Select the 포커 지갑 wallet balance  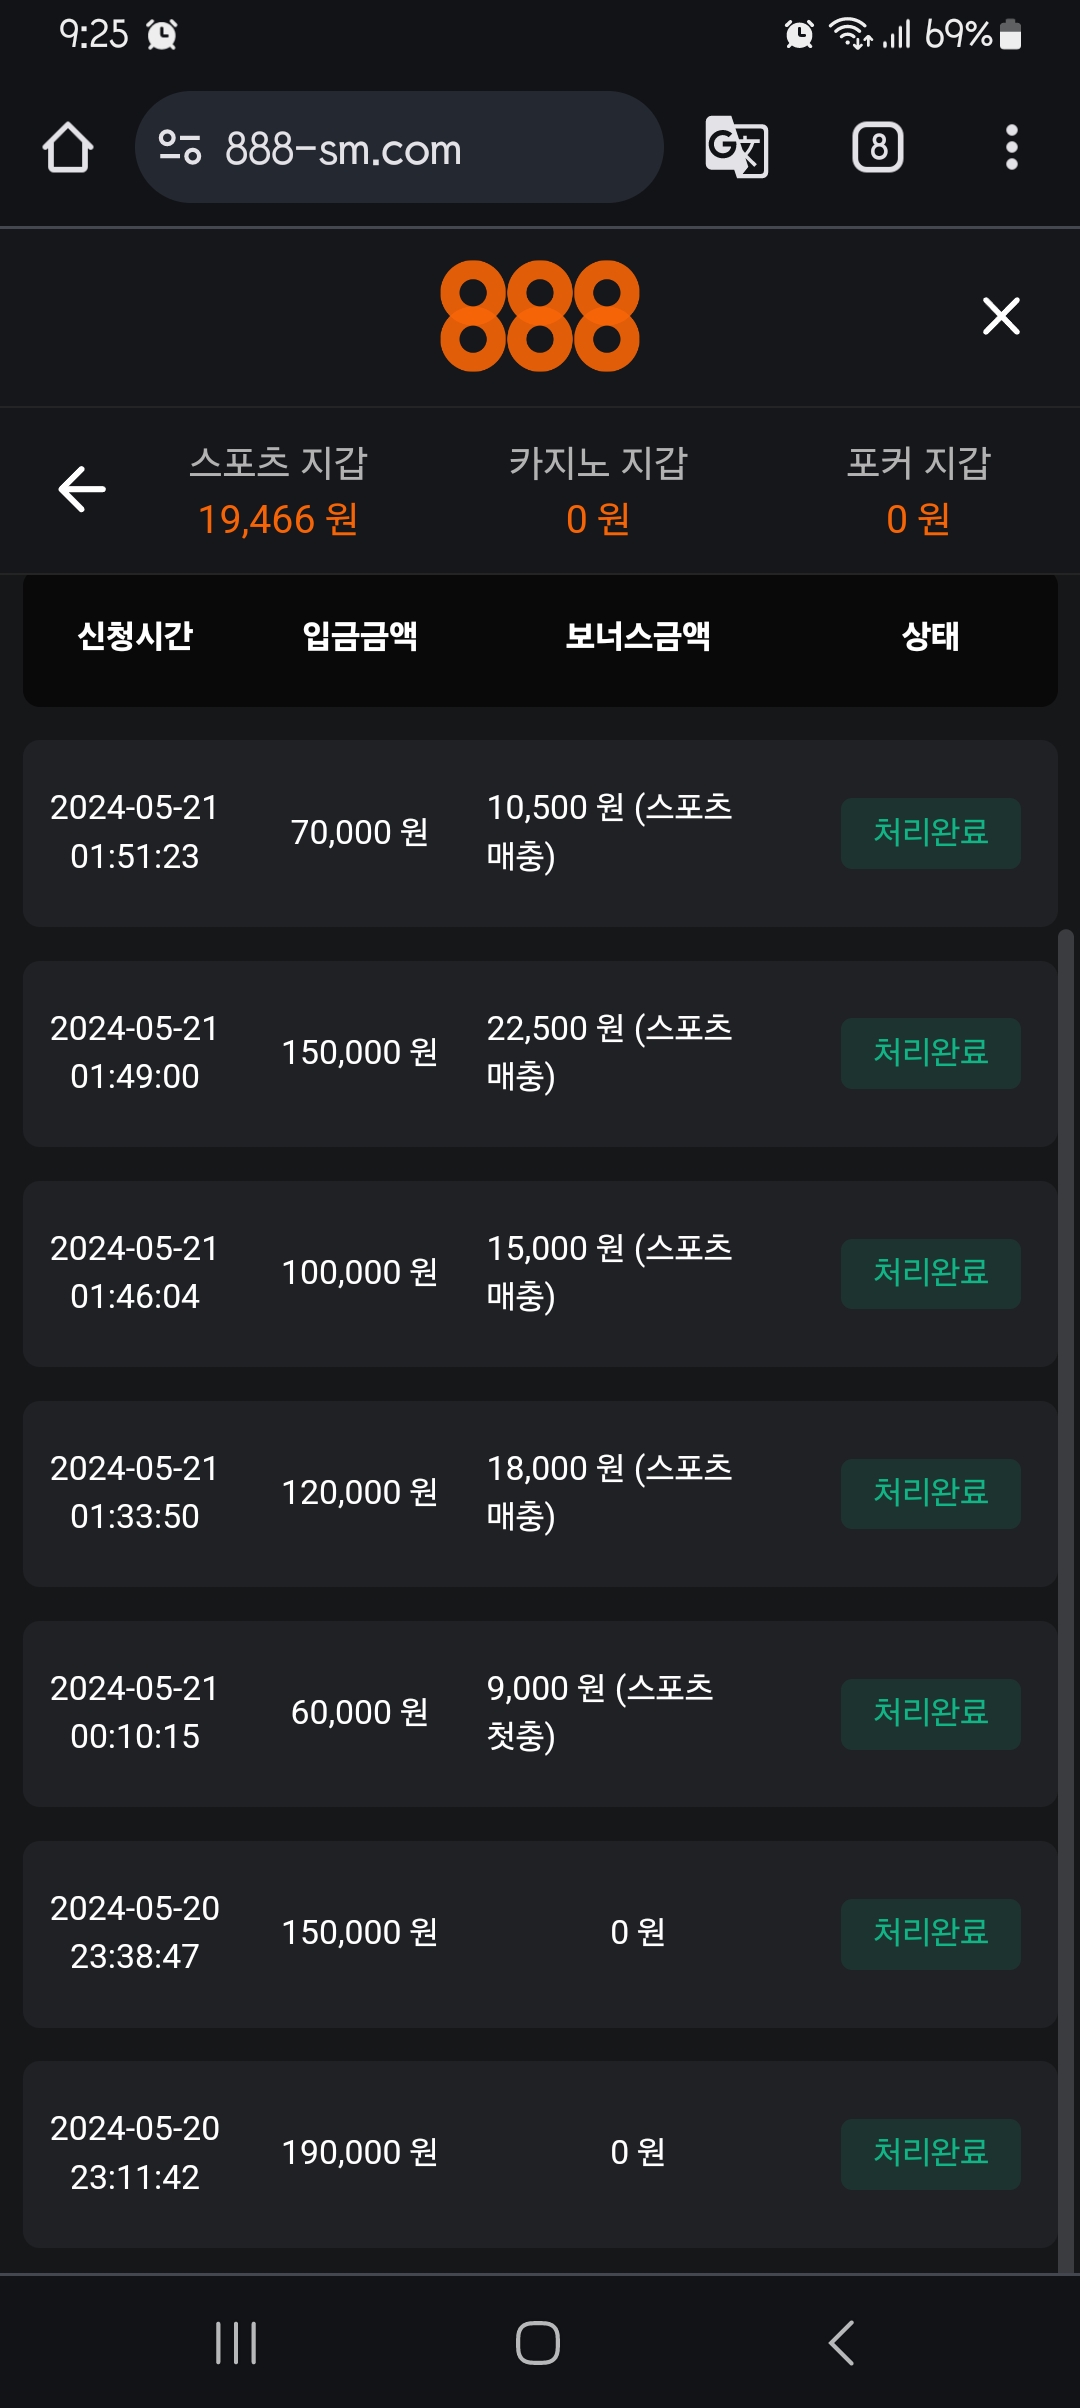click(x=918, y=491)
